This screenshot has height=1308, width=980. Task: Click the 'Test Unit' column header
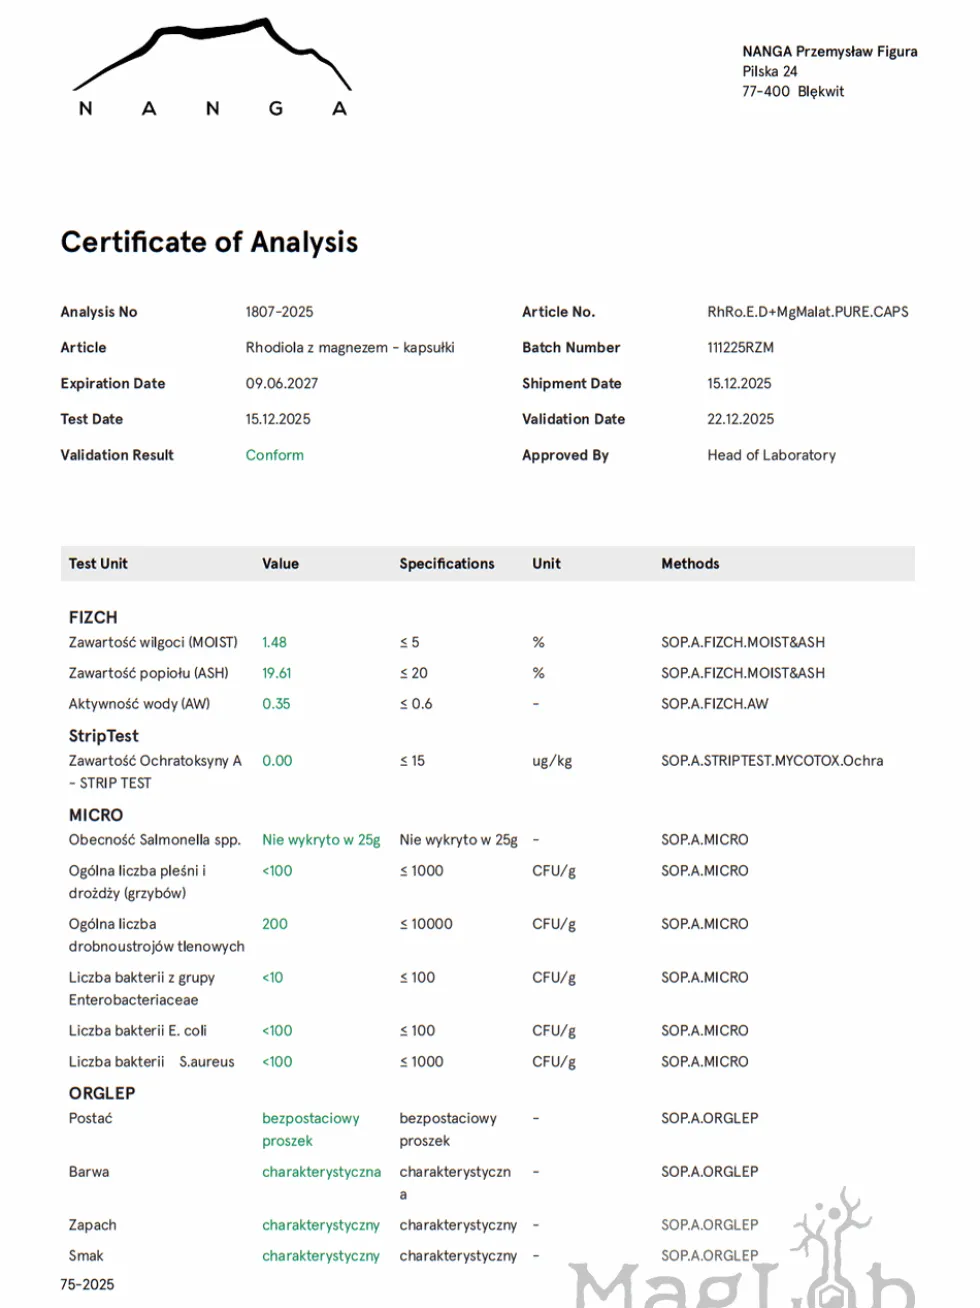98,564
